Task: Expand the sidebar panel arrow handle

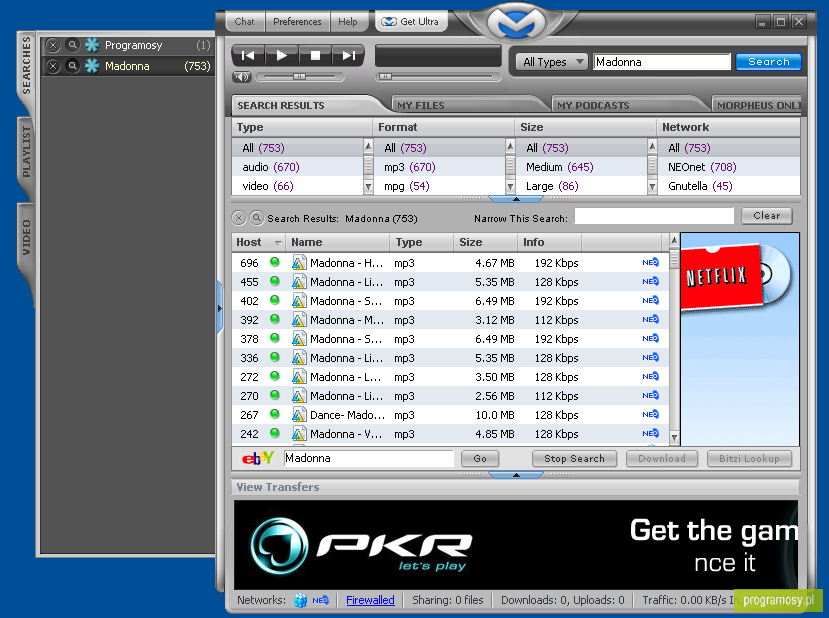Action: 219,308
